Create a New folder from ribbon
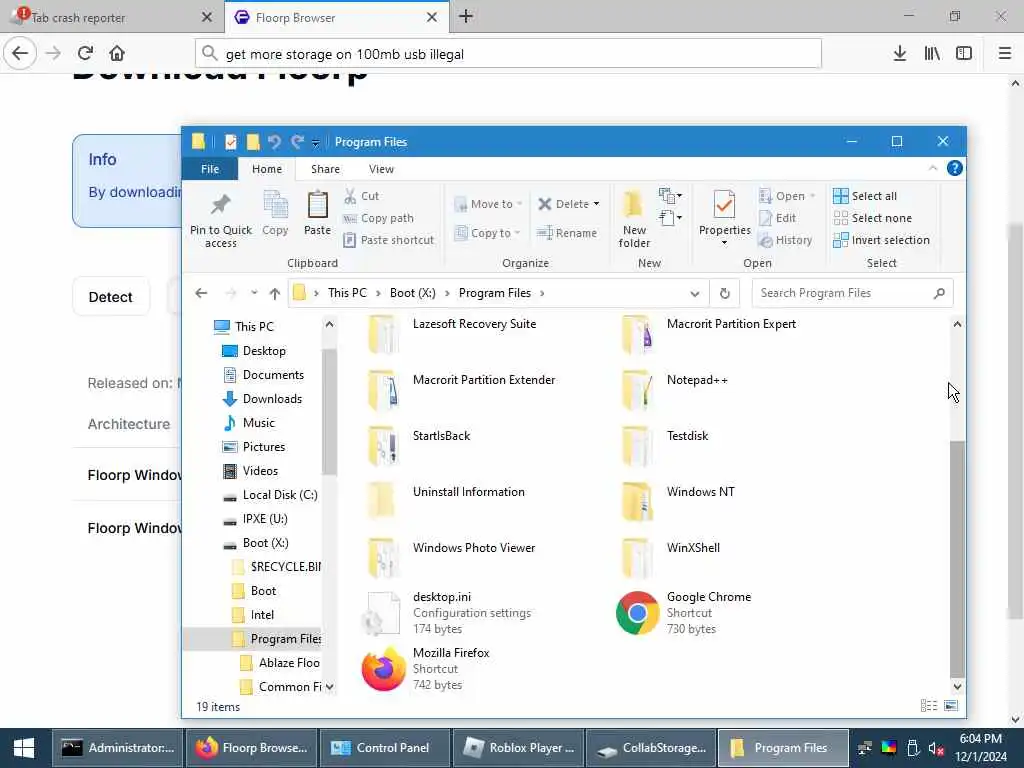The image size is (1024, 768). (634, 219)
